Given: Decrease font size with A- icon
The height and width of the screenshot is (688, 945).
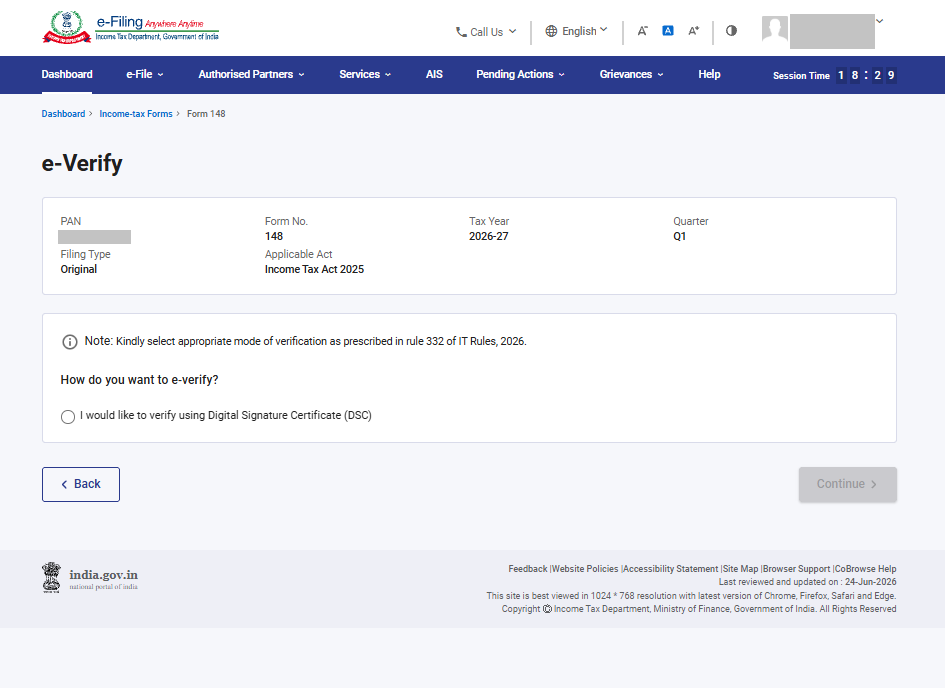Looking at the screenshot, I should [642, 31].
